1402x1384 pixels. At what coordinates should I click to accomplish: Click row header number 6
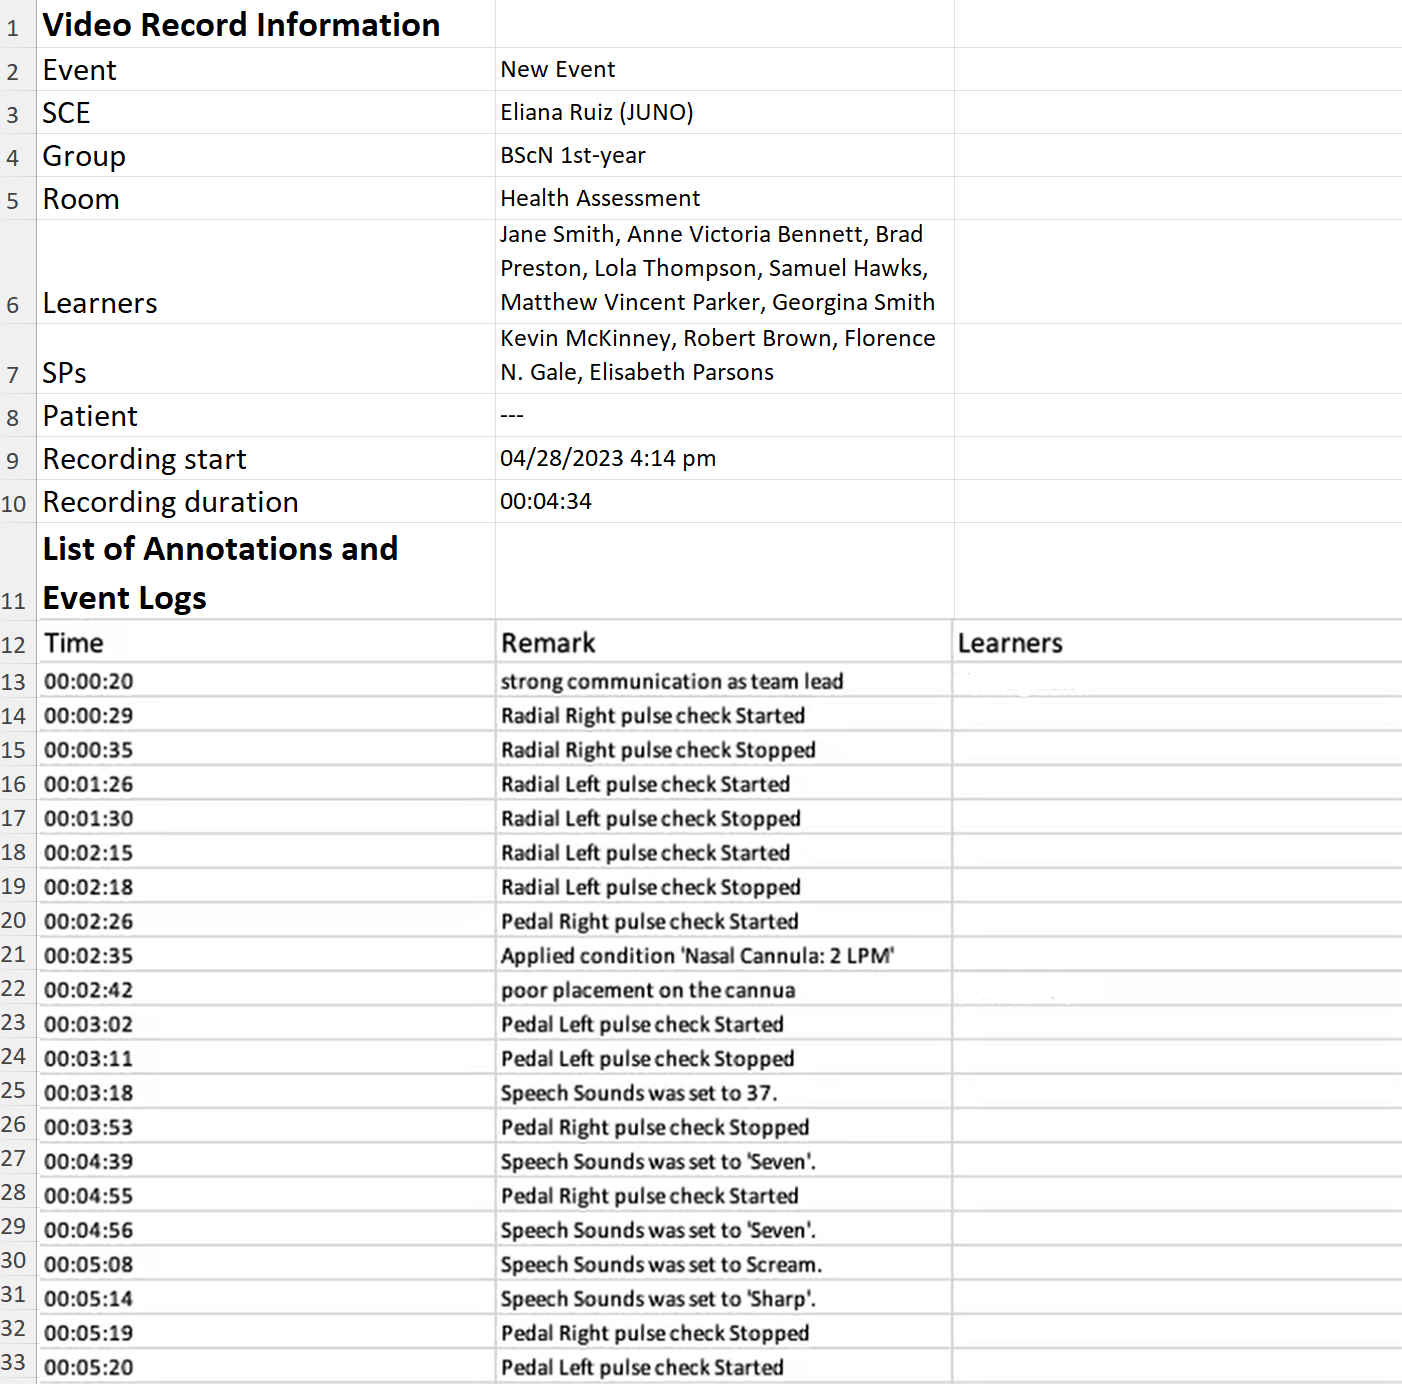[13, 305]
